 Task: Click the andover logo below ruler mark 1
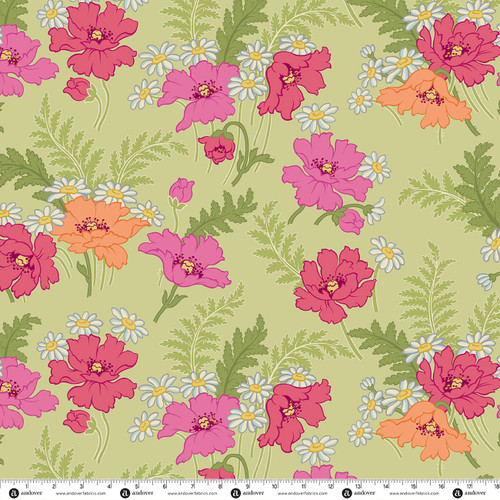(25, 493)
